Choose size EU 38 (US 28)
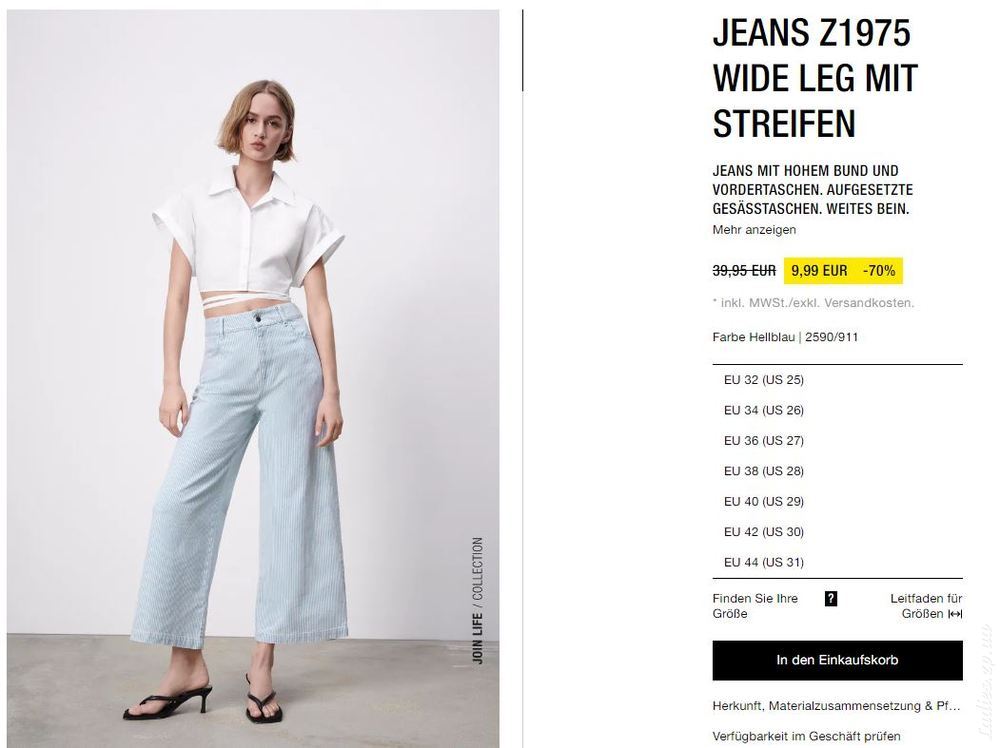The image size is (1000, 748). click(x=837, y=471)
